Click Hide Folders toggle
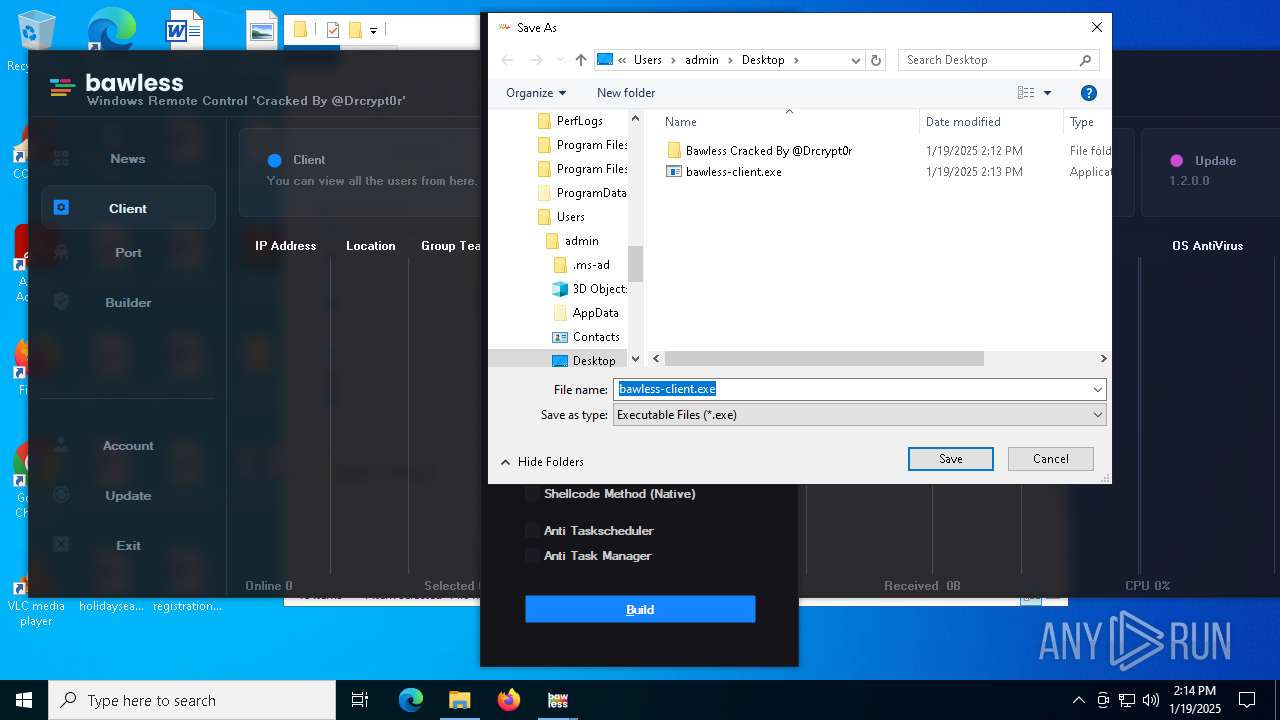The image size is (1280, 720). pos(541,462)
